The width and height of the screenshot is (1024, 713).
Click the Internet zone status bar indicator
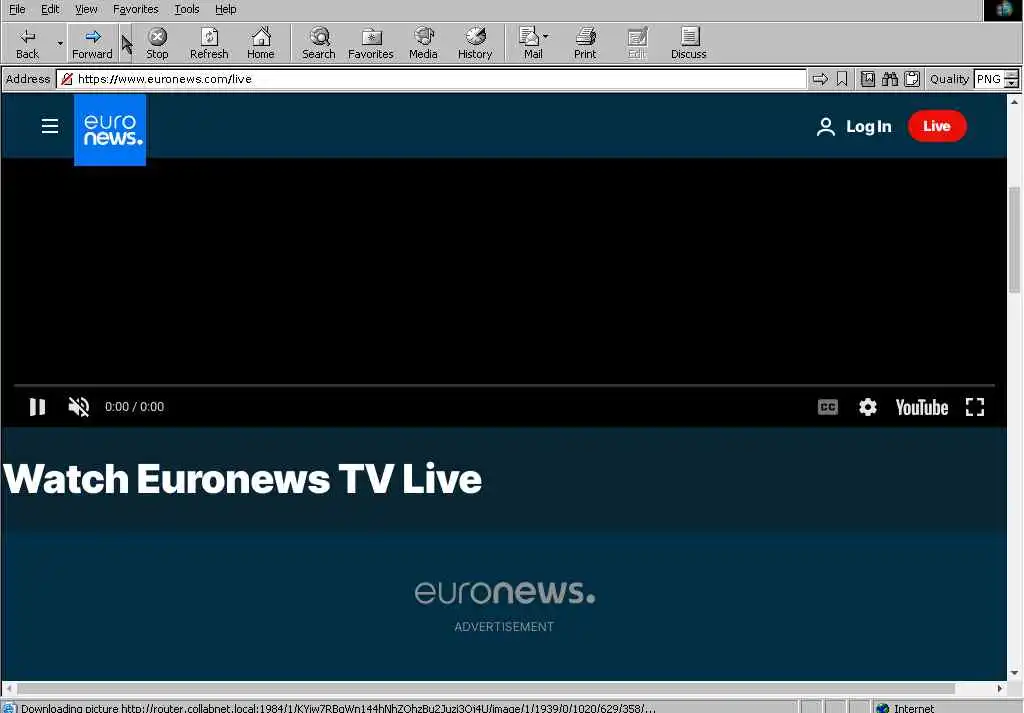pyautogui.click(x=905, y=708)
